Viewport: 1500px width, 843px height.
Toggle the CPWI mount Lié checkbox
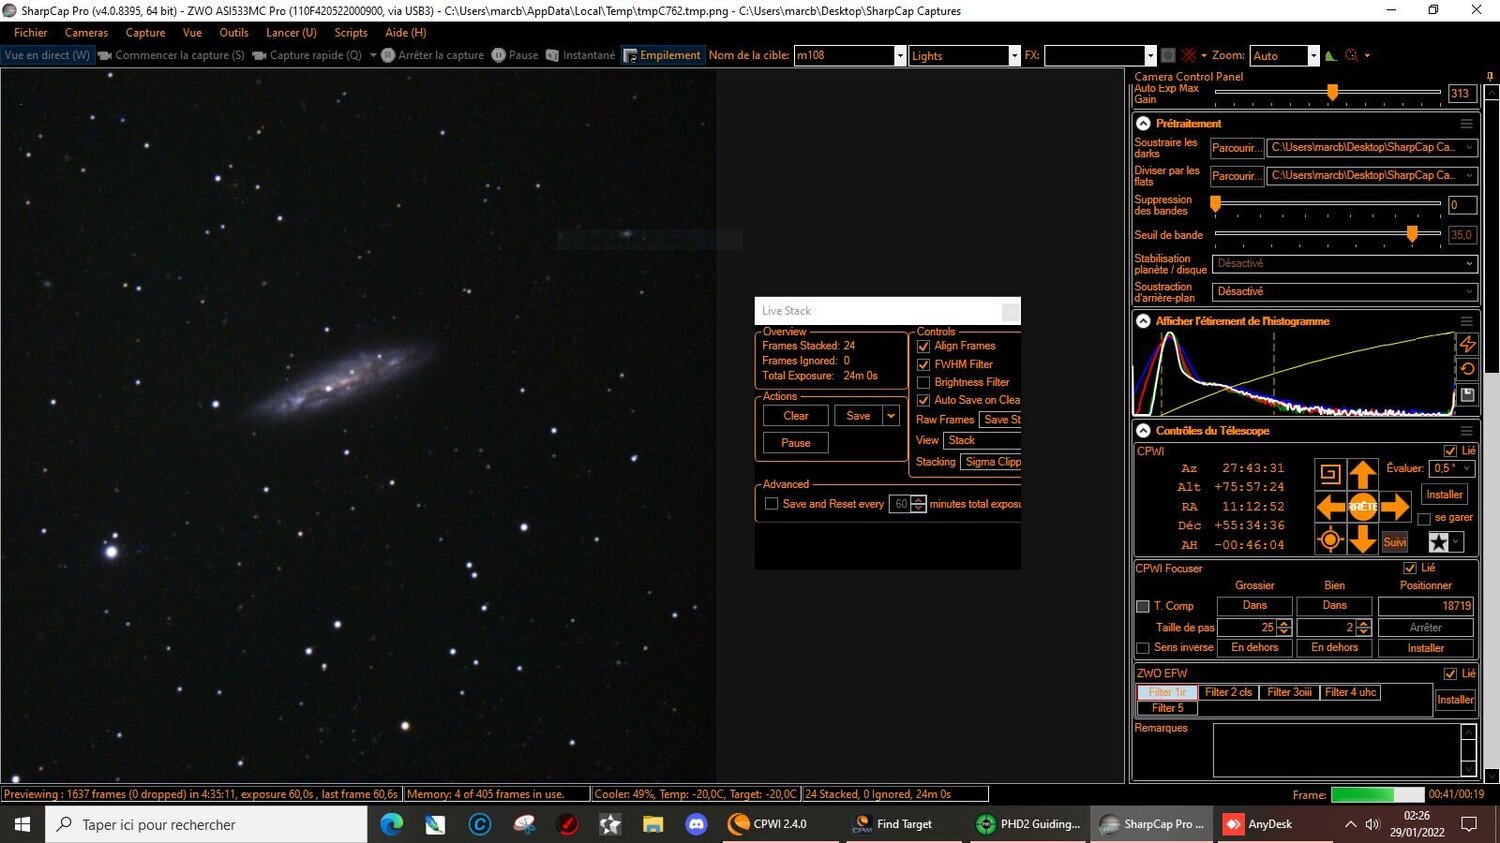1450,451
